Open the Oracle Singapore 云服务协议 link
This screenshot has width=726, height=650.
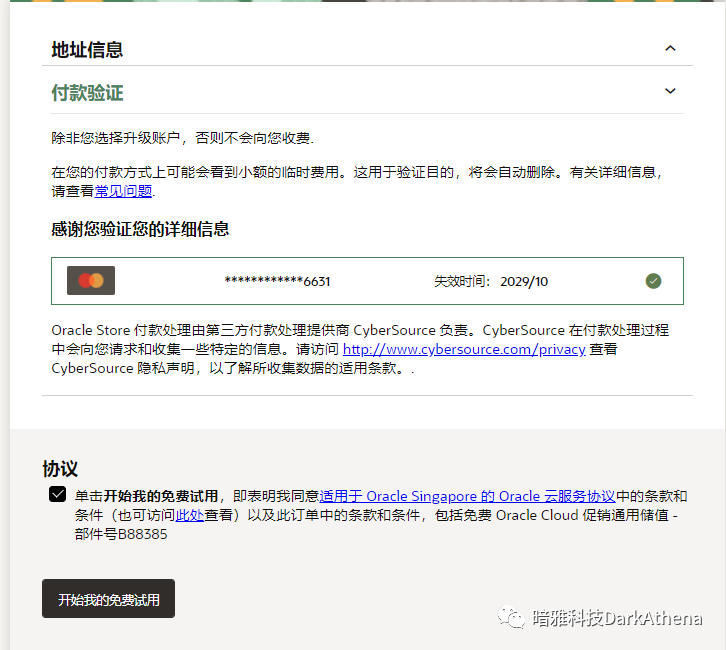click(467, 496)
